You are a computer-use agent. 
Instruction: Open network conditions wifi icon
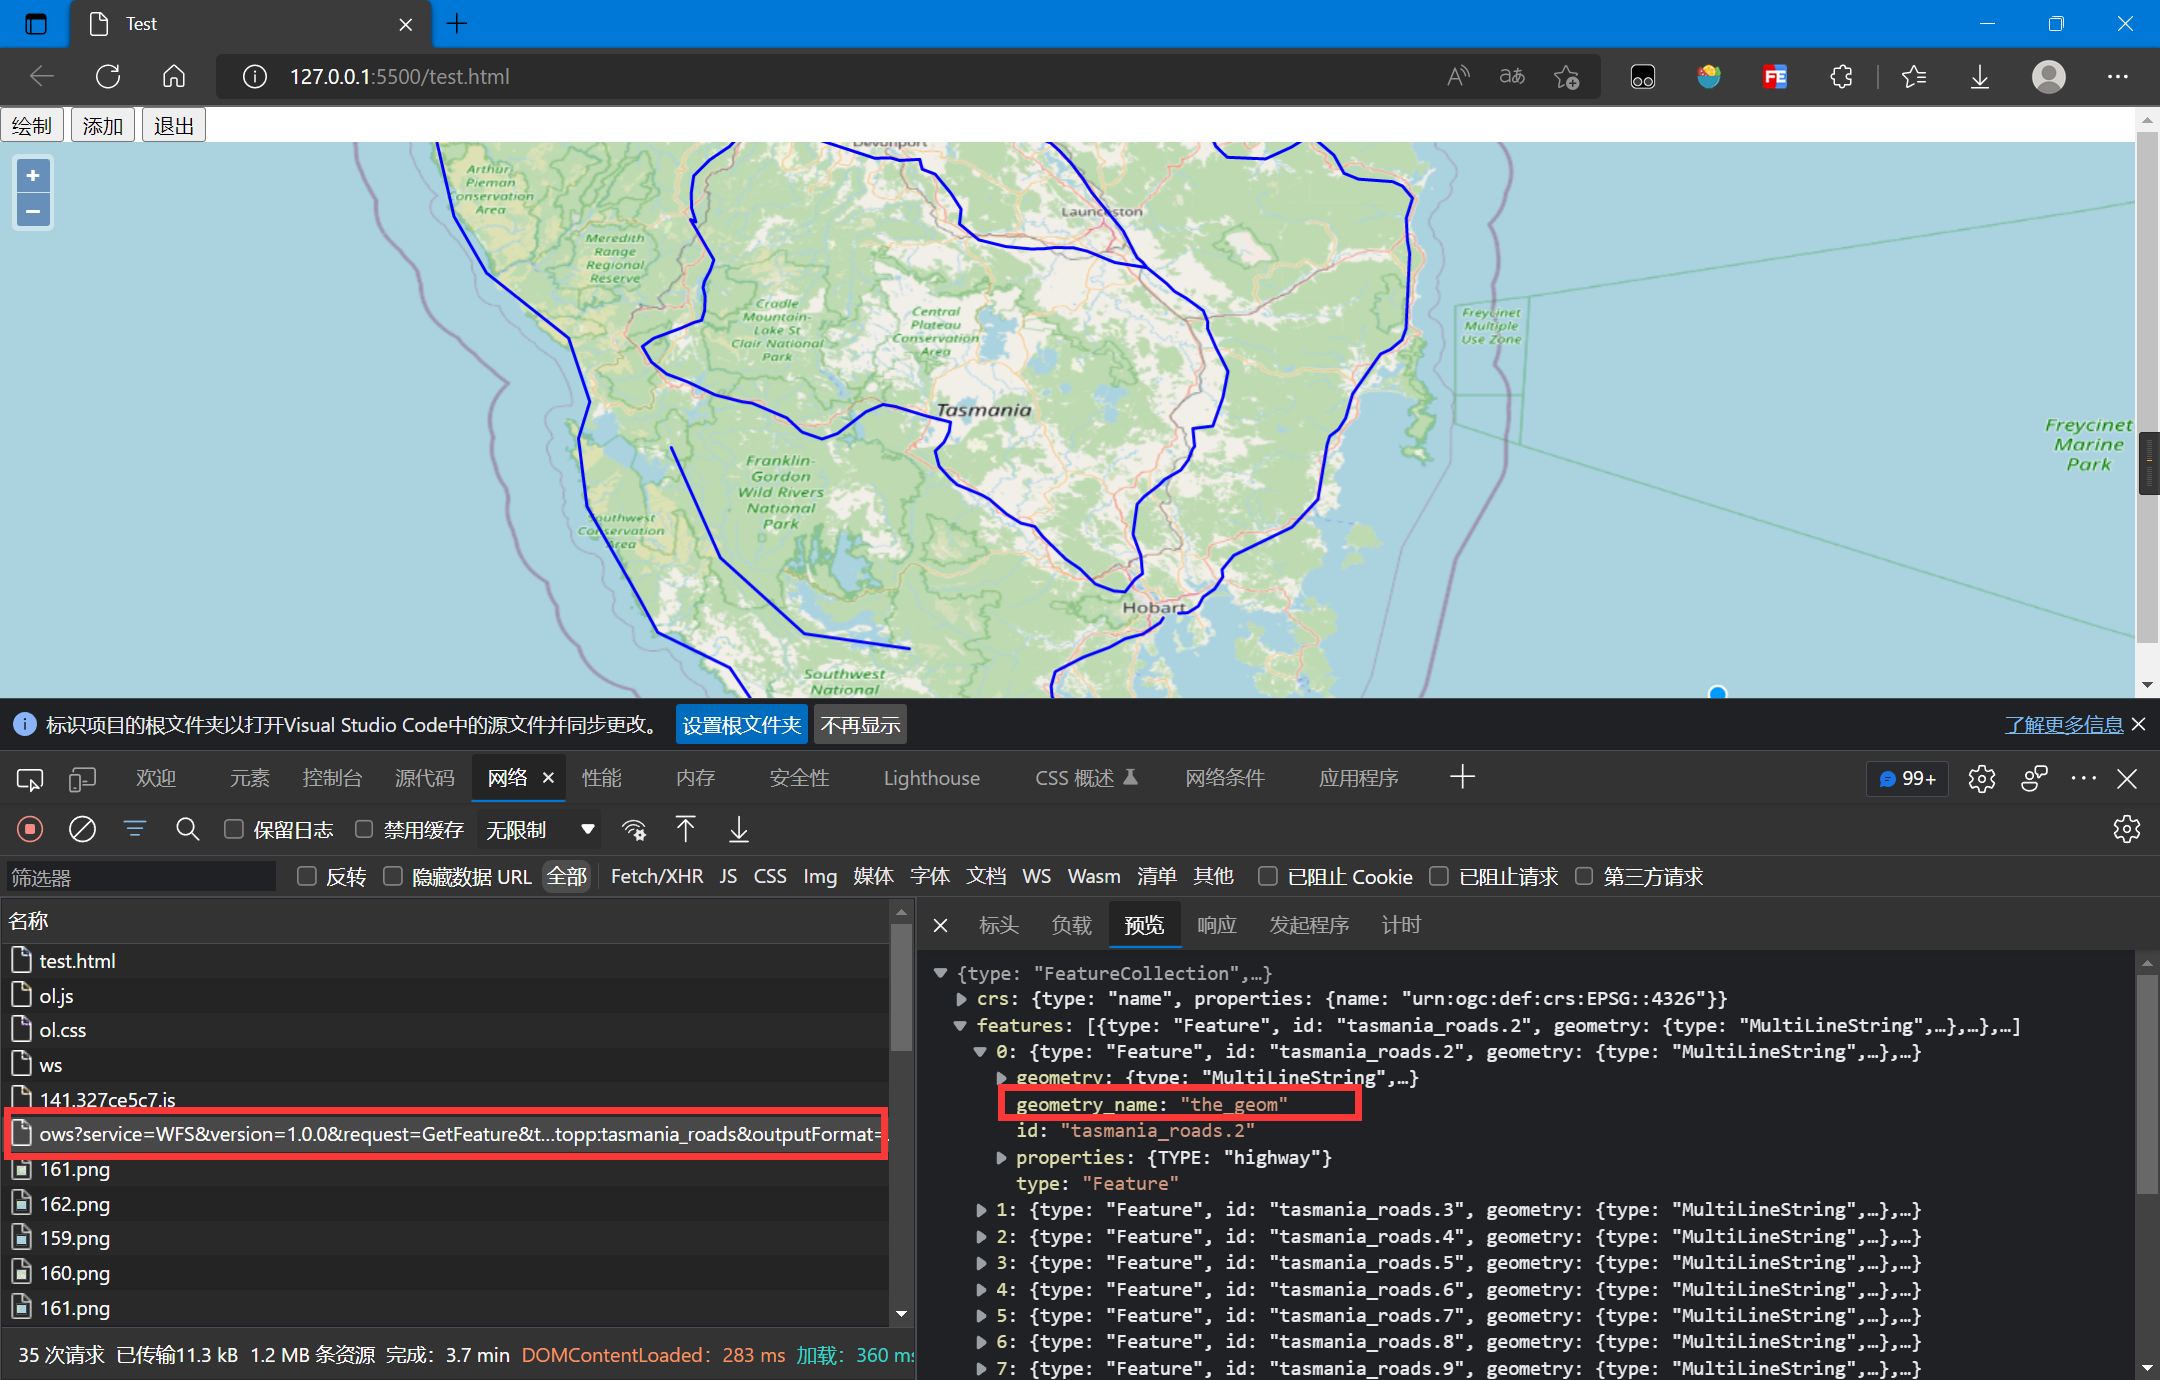pyautogui.click(x=634, y=829)
